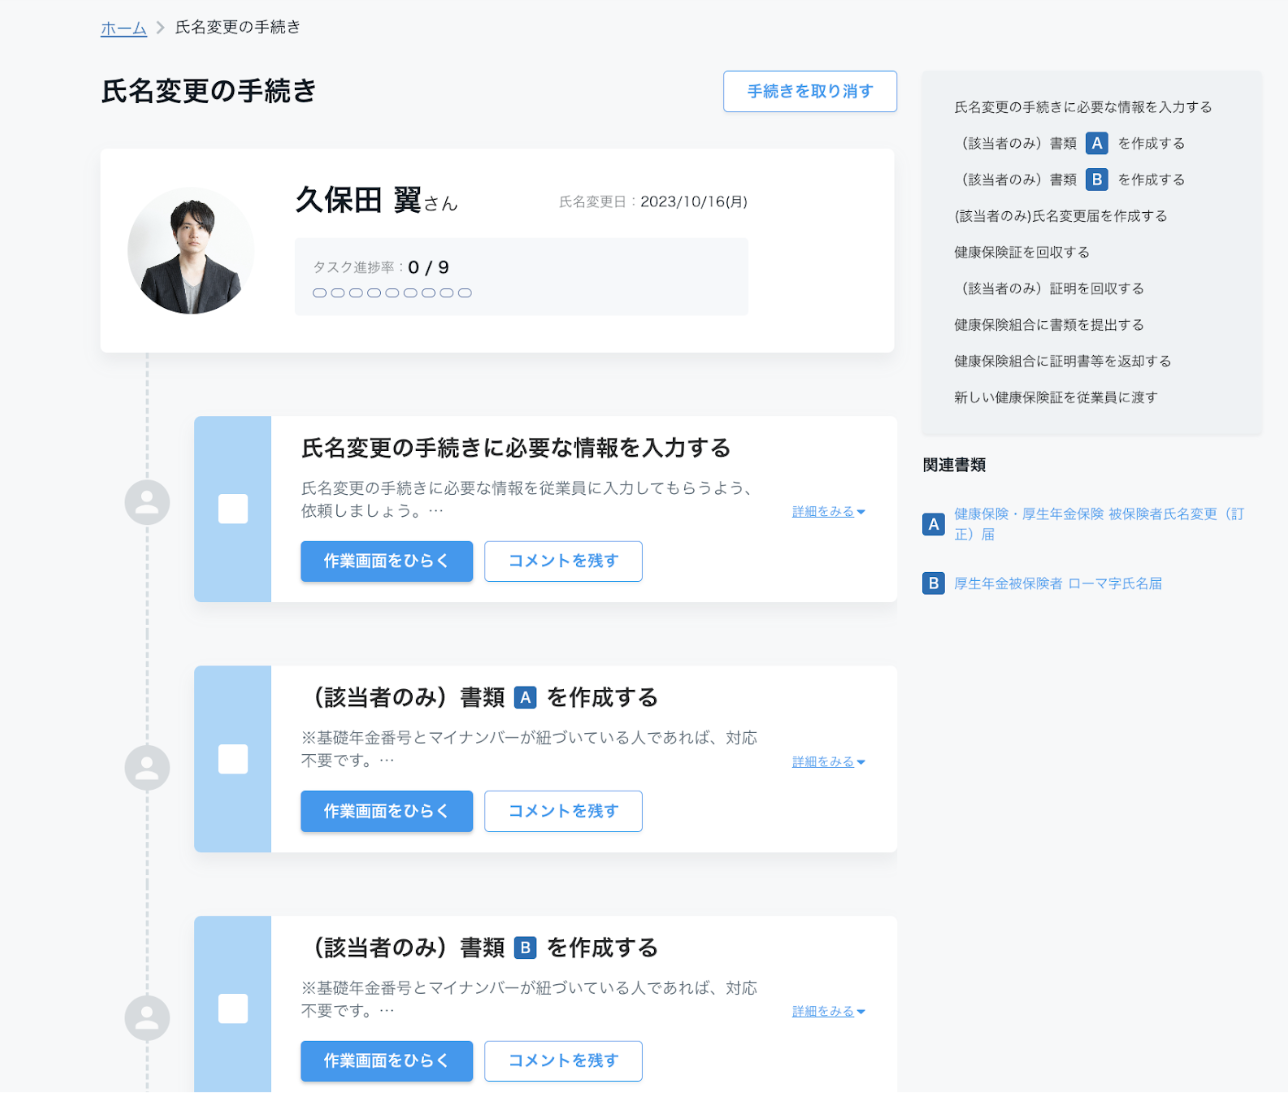Click the A badge under 関連書類
Image resolution: width=1288 pixels, height=1094 pixels.
click(x=933, y=524)
